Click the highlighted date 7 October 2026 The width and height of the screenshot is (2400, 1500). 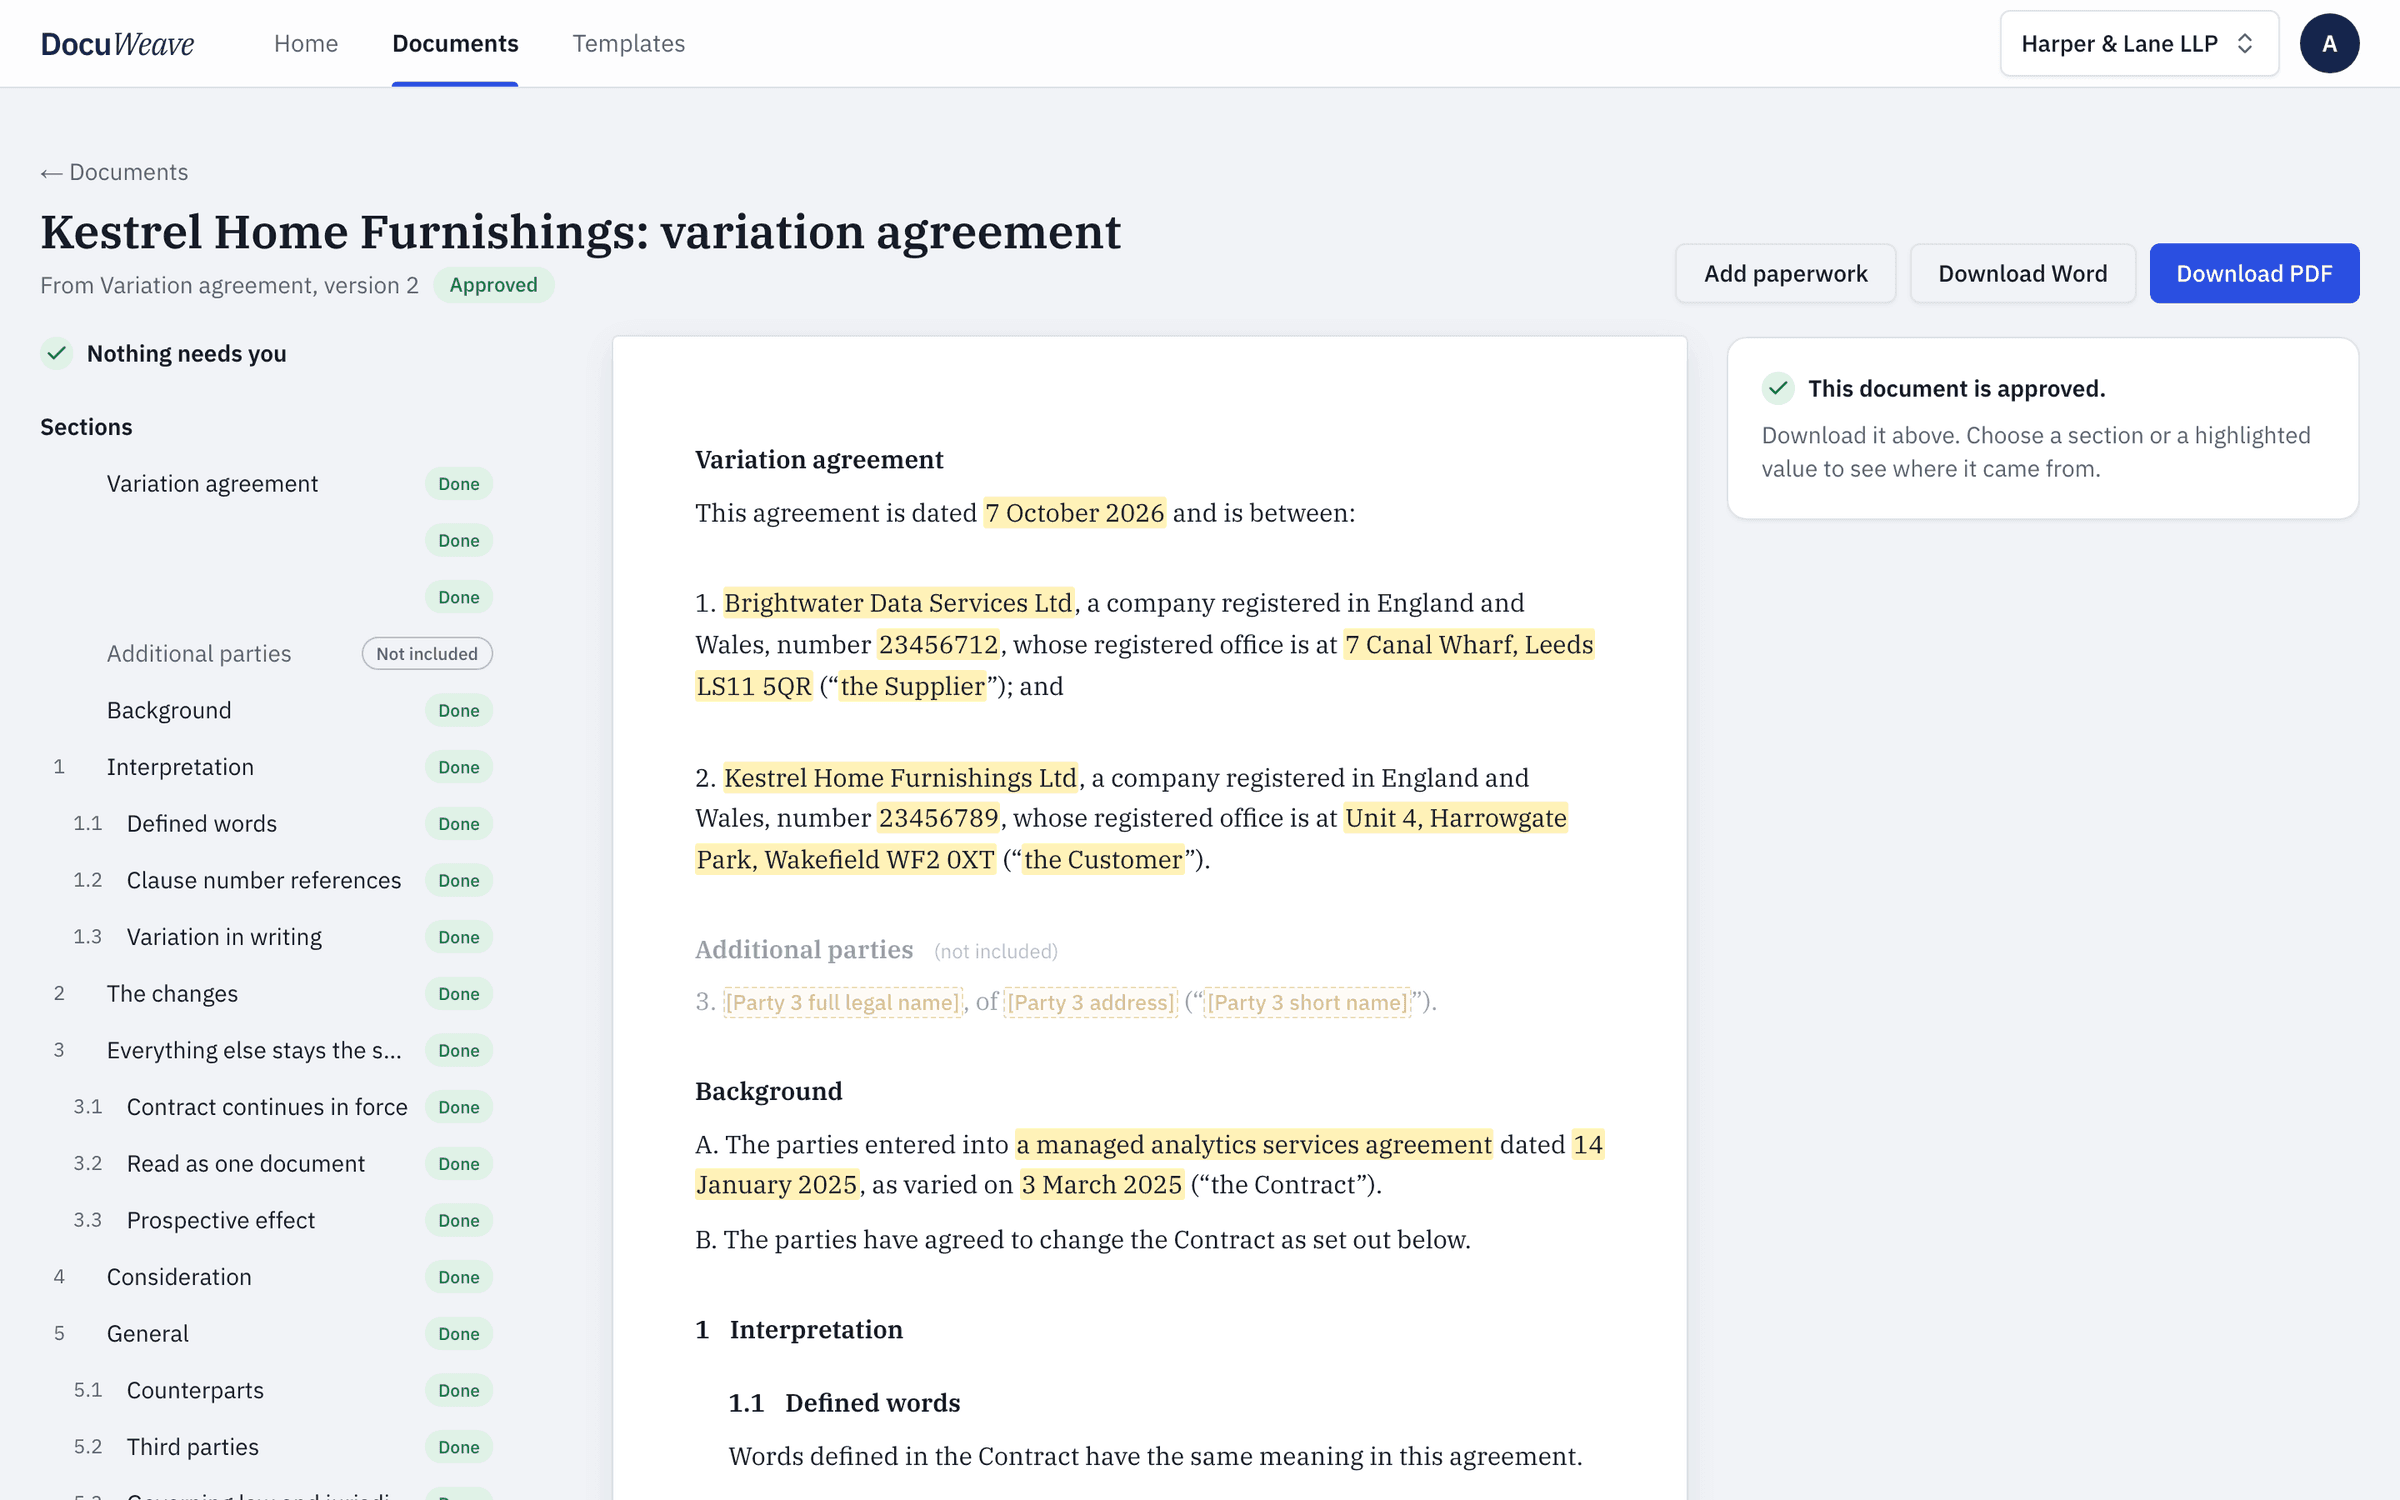(1074, 513)
